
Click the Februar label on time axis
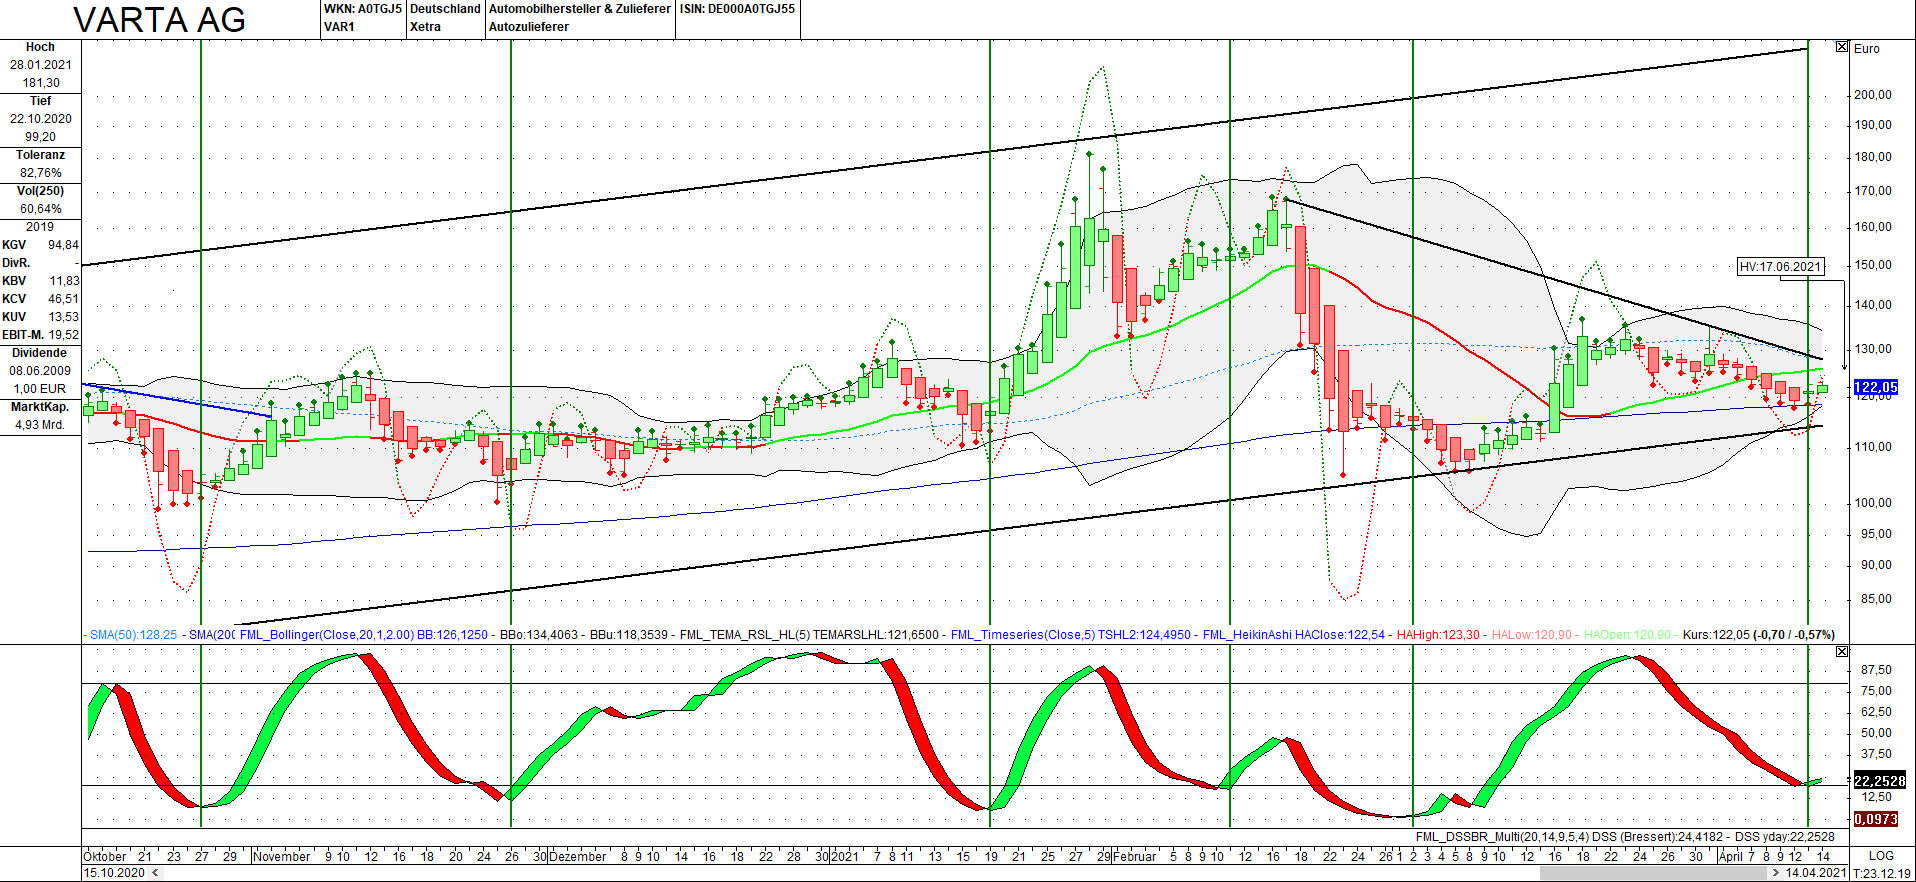click(1134, 857)
